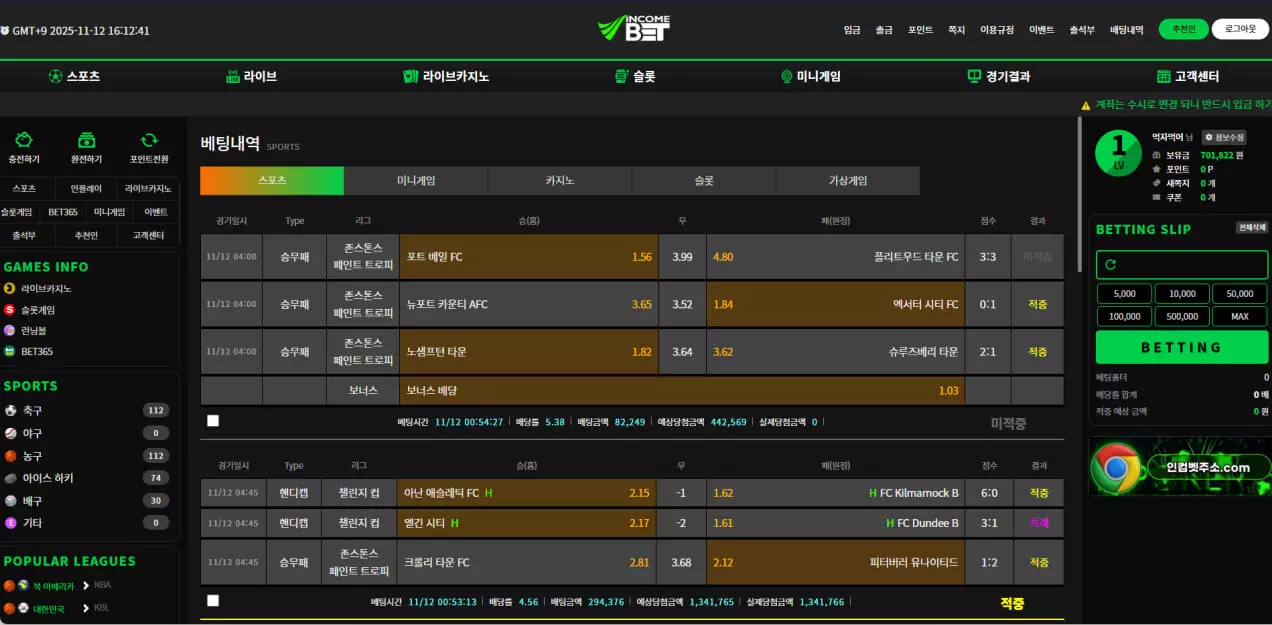Select 축구 soccer in Sports list
This screenshot has height=625, width=1272.
(x=32, y=411)
